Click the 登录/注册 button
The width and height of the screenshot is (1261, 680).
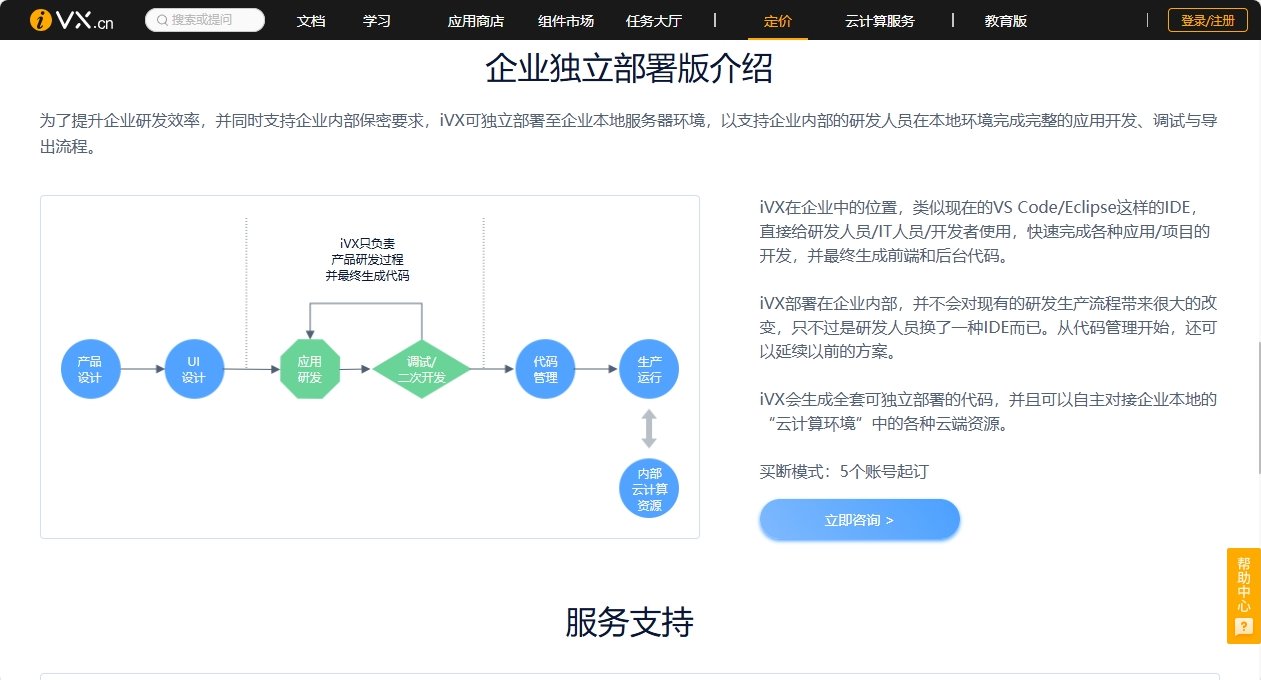click(x=1208, y=20)
